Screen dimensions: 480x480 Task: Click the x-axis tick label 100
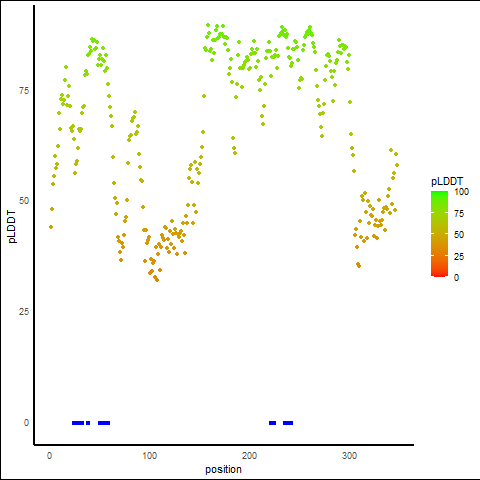pyautogui.click(x=150, y=456)
